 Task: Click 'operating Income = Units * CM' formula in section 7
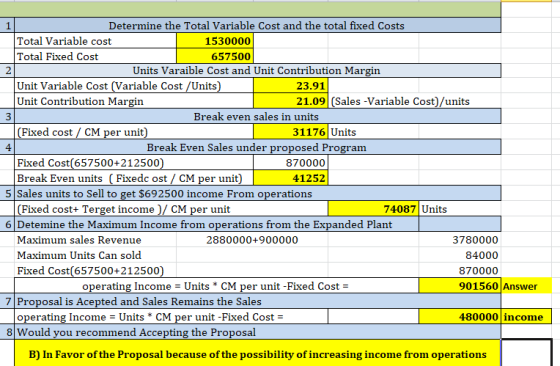click(x=171, y=317)
